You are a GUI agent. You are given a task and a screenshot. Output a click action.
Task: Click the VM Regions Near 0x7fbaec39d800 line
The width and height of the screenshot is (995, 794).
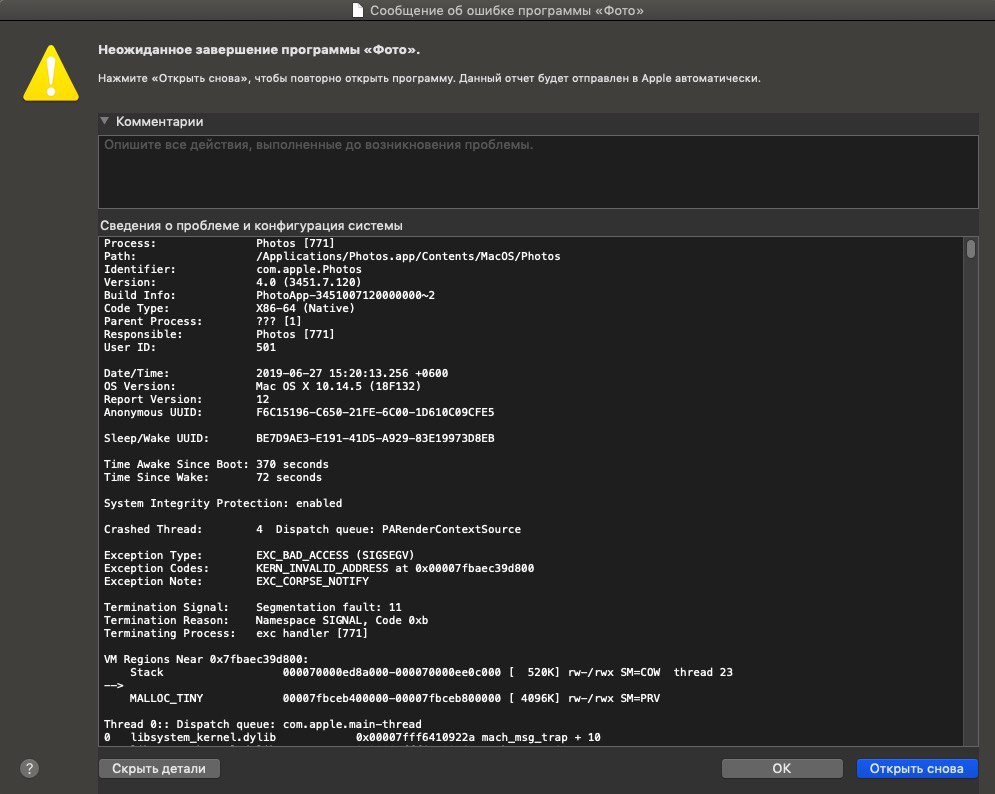(206, 659)
